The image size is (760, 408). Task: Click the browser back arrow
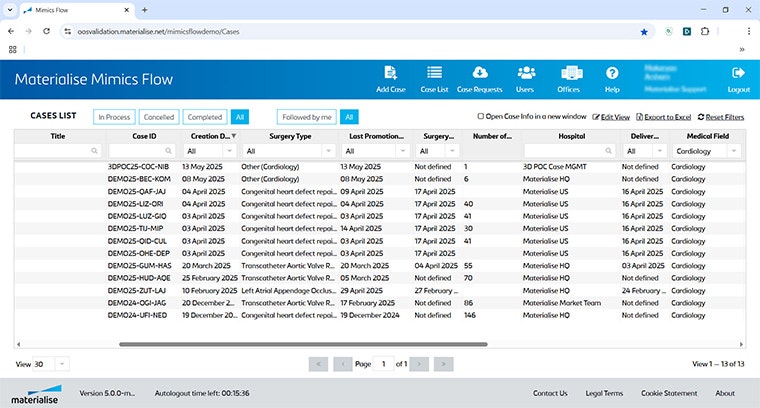pos(11,31)
